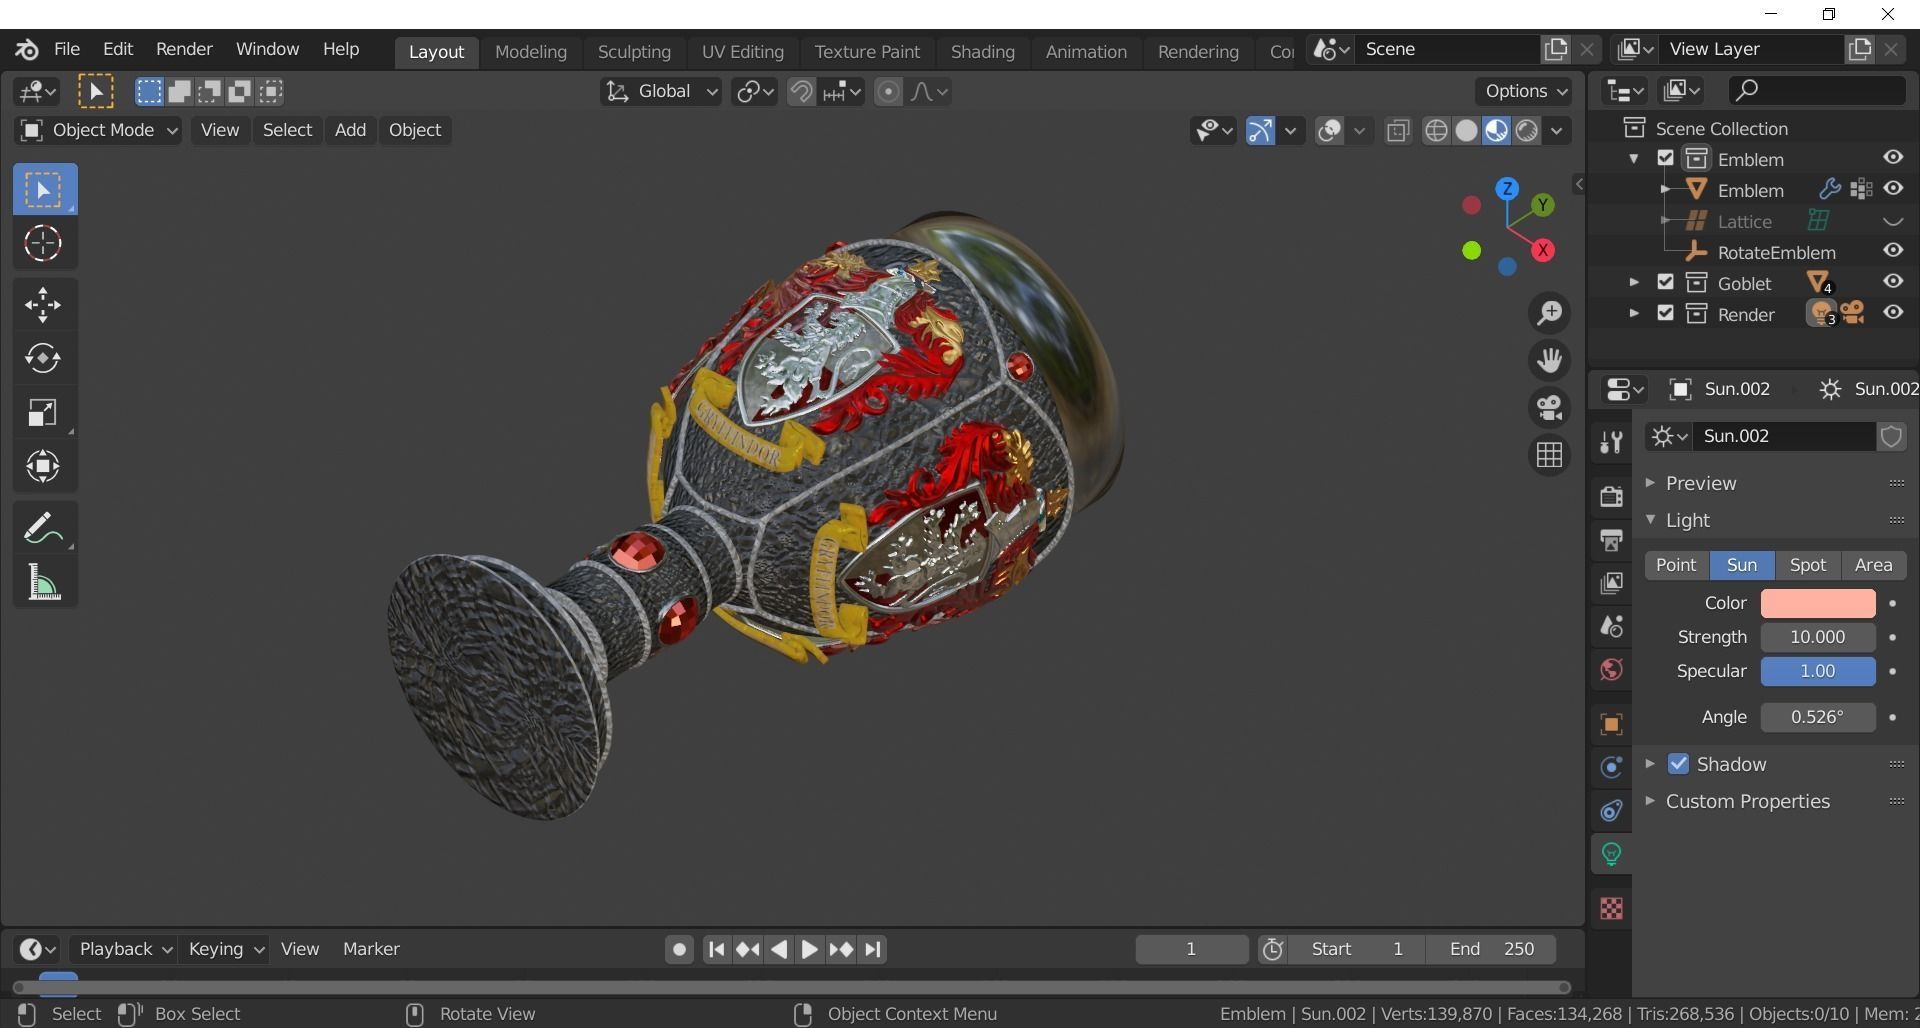
Task: Open the Options dropdown
Action: (1525, 91)
